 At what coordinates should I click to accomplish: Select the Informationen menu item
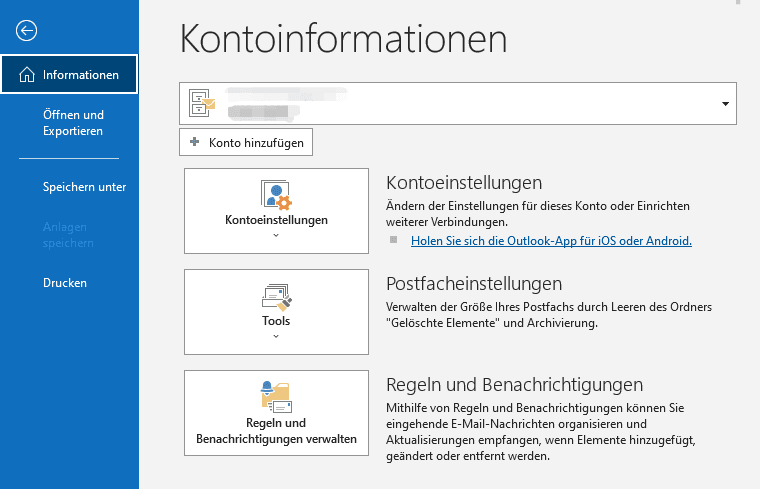pos(80,75)
